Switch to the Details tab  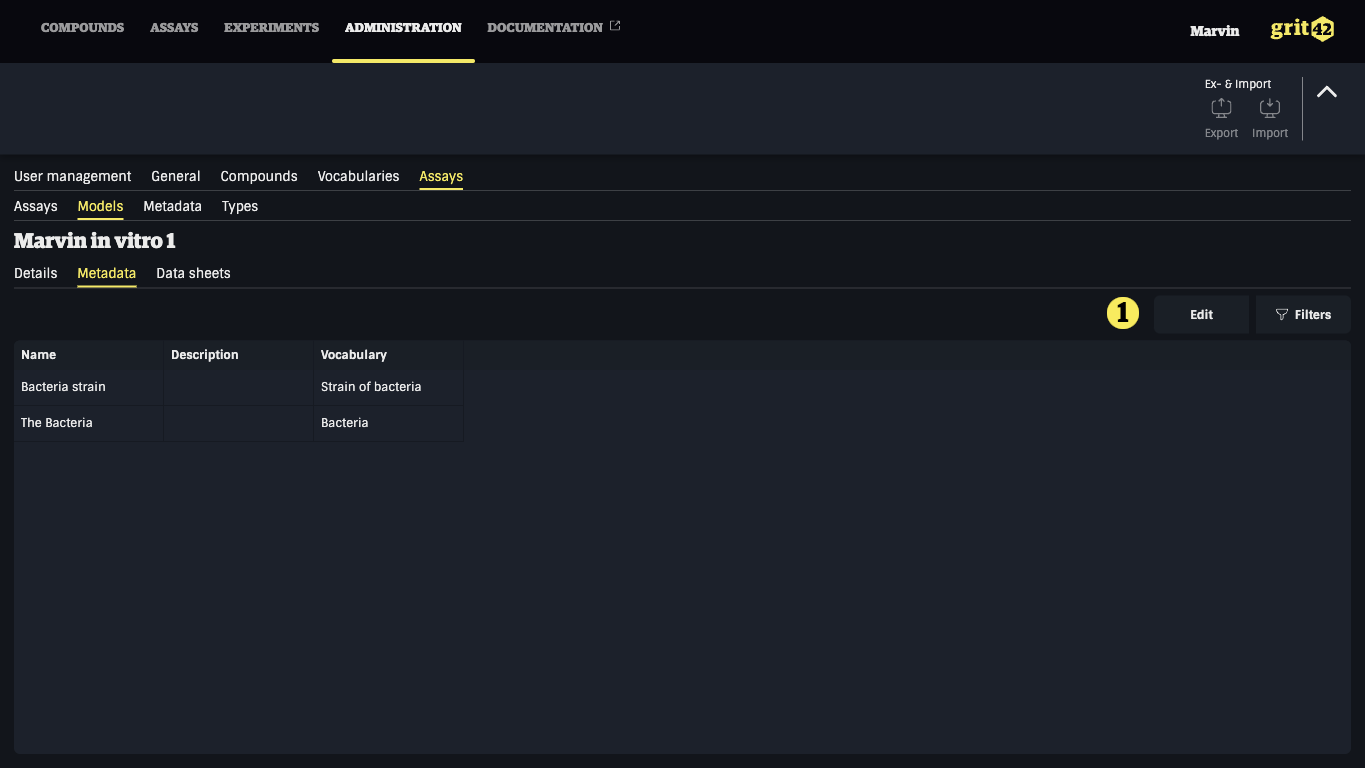[x=36, y=273]
